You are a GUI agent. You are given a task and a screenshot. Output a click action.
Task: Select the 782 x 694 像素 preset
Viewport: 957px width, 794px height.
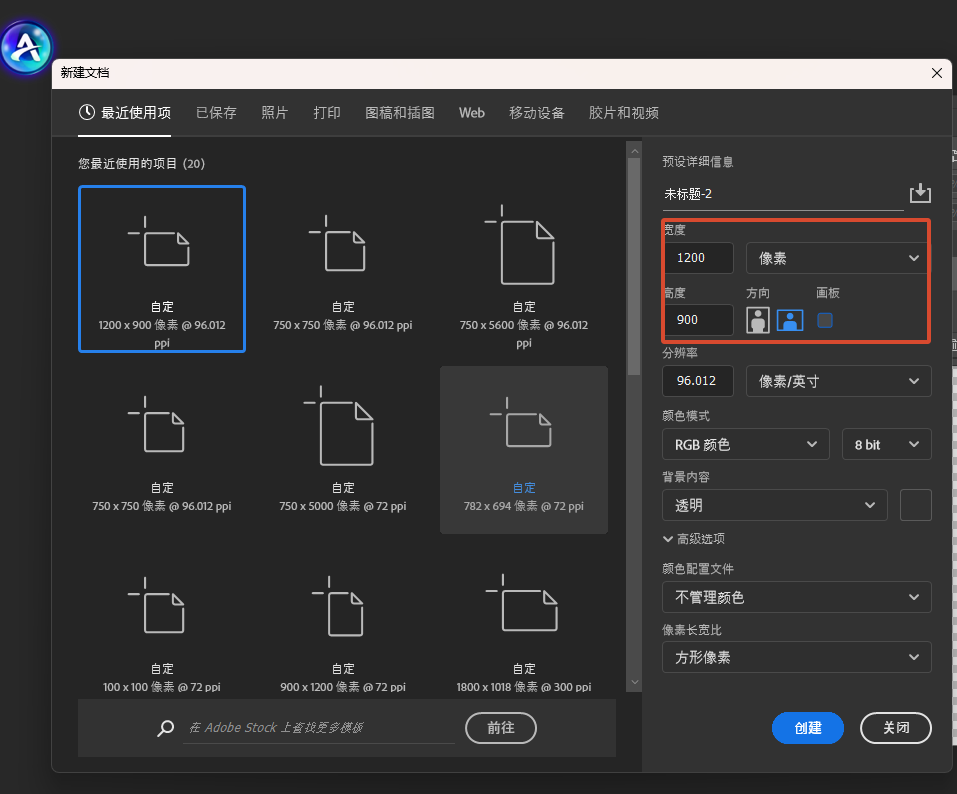pos(524,450)
